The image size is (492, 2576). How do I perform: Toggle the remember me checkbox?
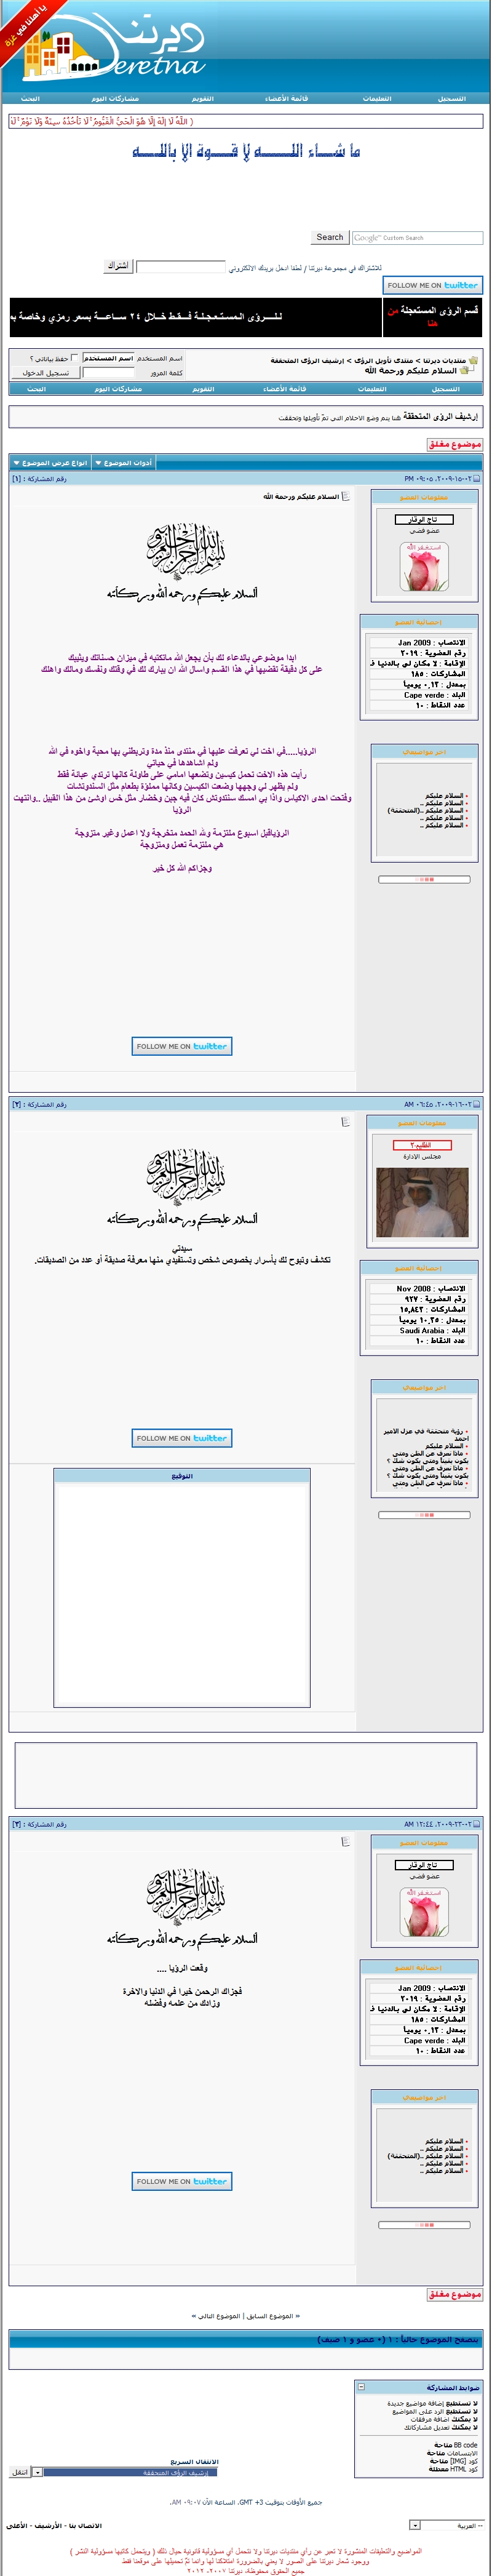[74, 358]
